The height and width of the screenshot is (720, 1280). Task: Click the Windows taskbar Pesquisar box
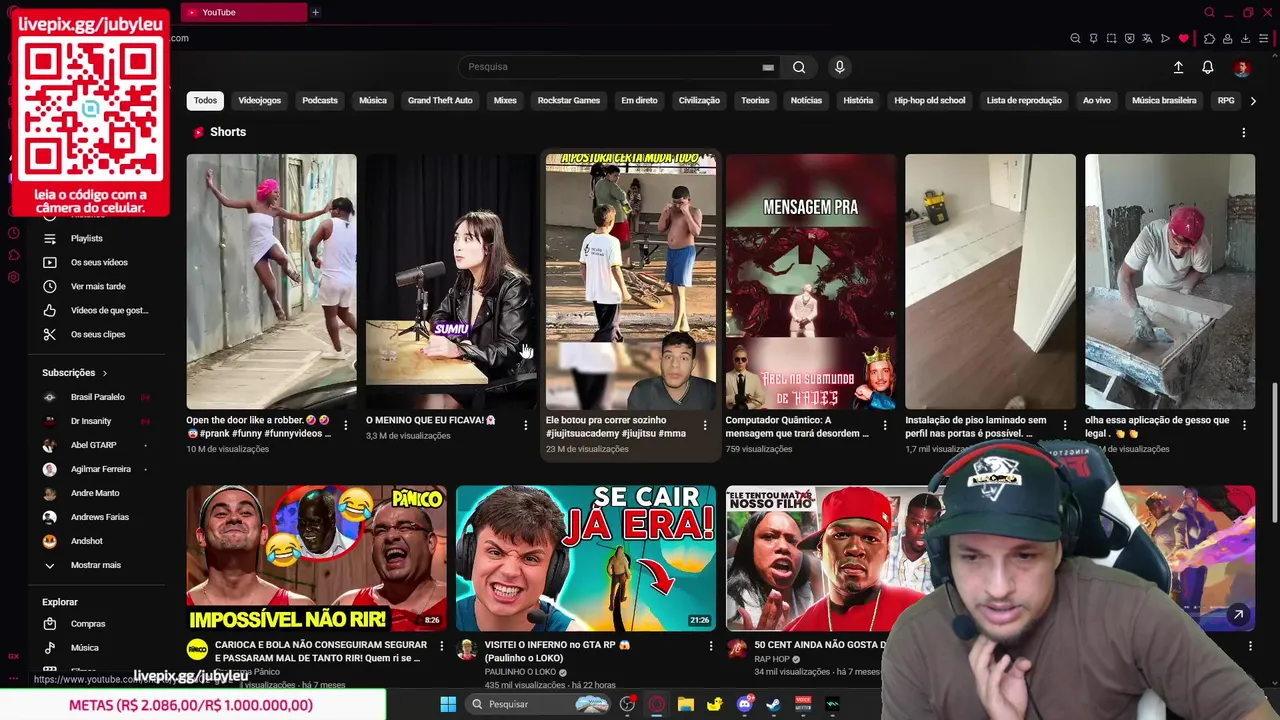tap(540, 704)
